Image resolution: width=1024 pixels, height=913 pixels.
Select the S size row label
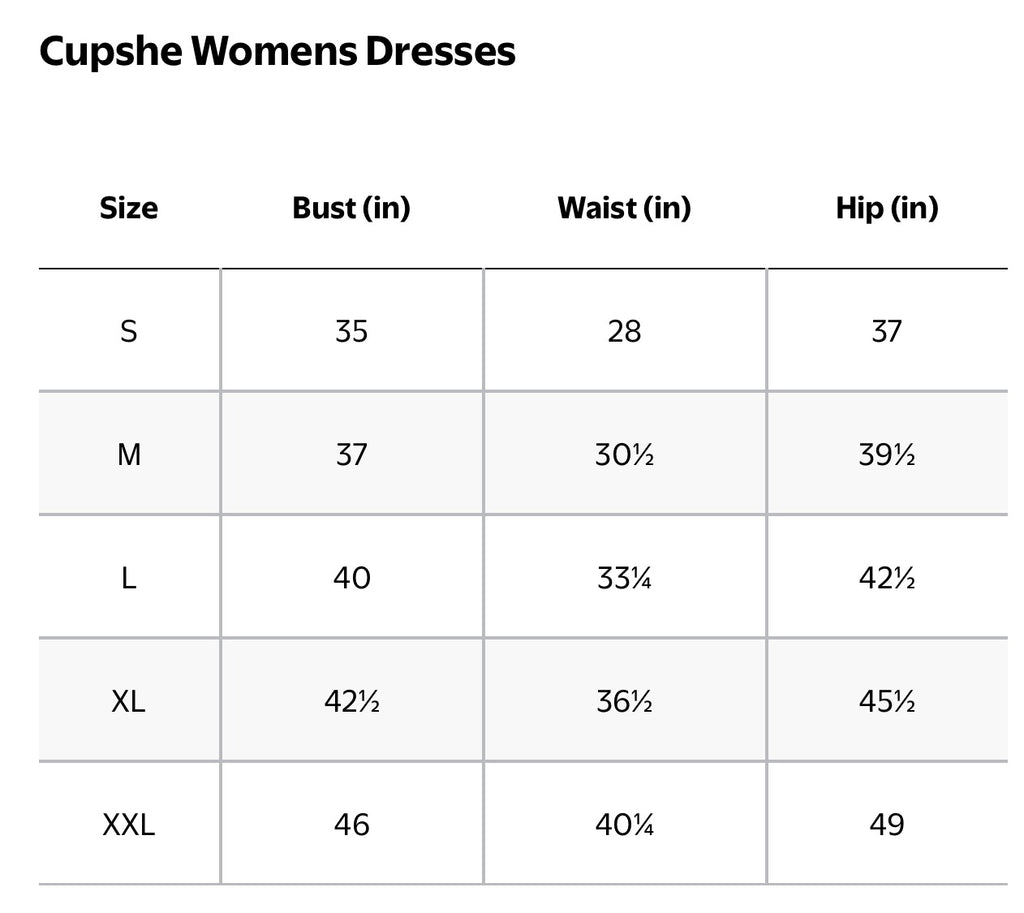129,331
